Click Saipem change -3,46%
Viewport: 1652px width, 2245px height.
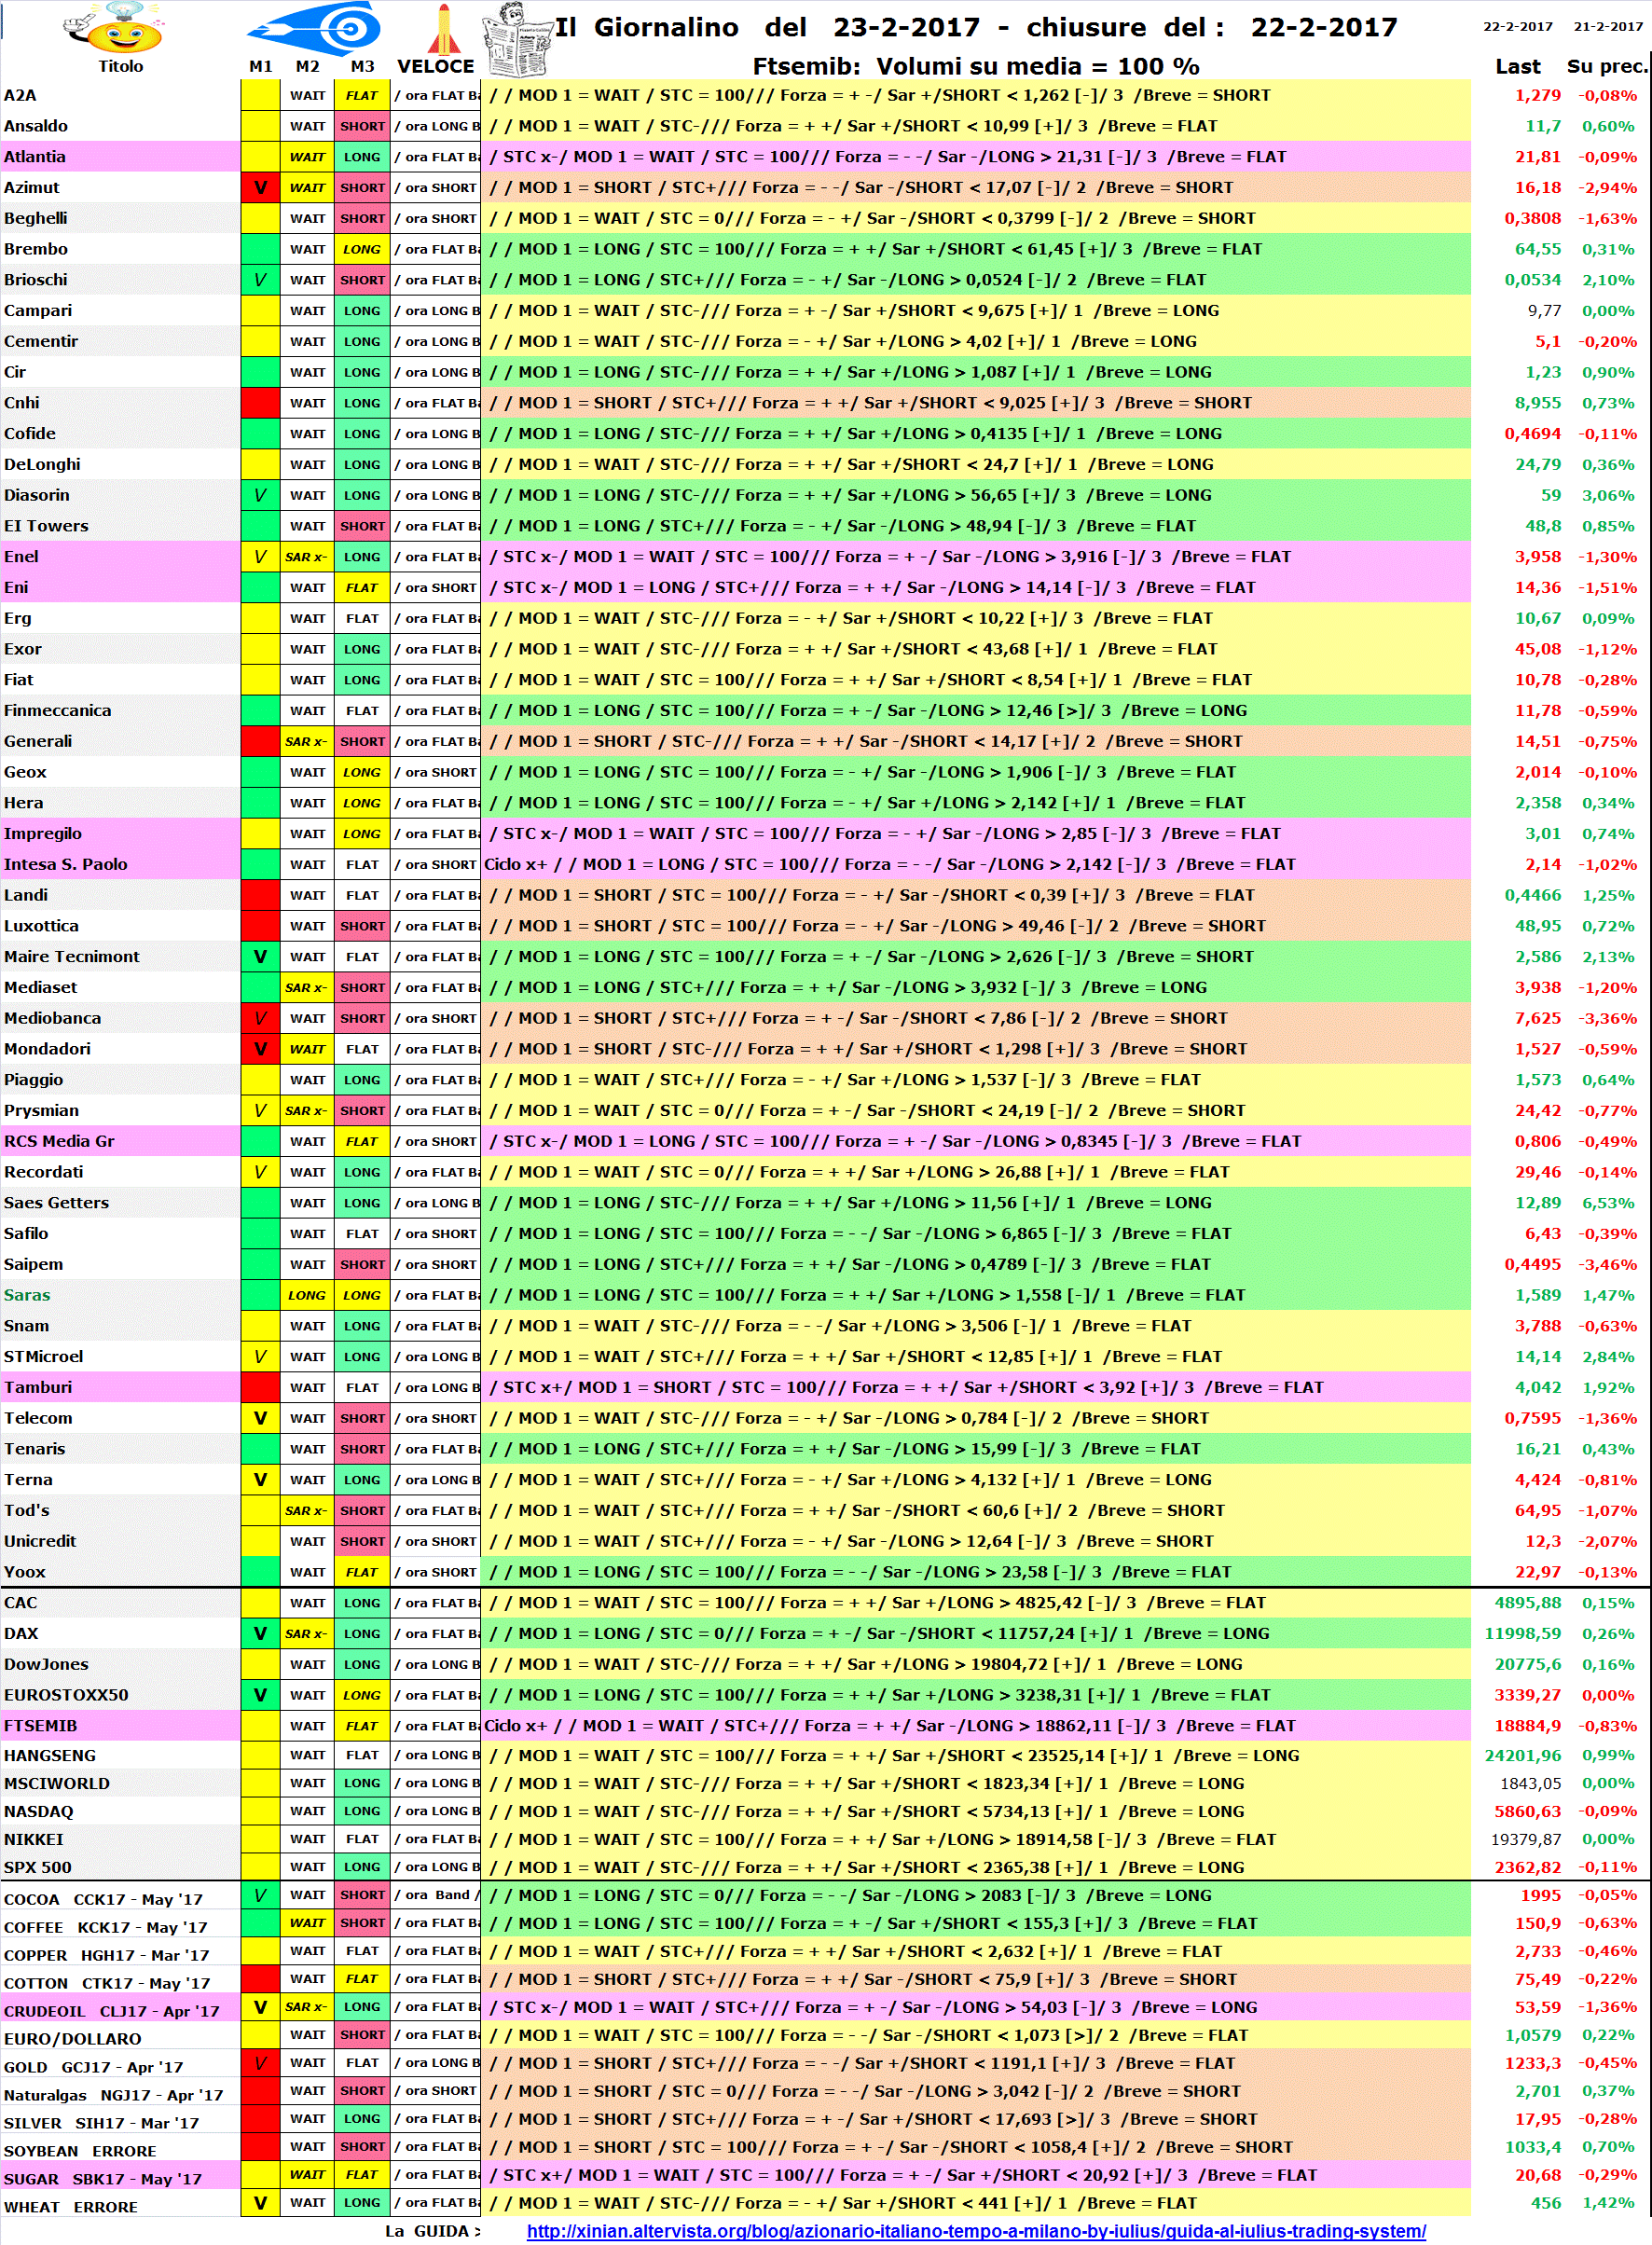click(x=1608, y=1265)
